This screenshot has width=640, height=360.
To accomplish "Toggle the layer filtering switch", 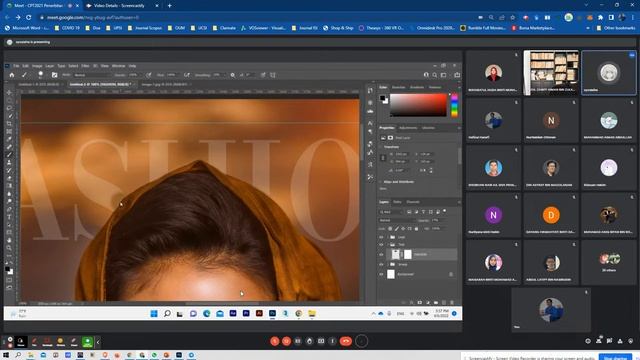I will [x=444, y=211].
